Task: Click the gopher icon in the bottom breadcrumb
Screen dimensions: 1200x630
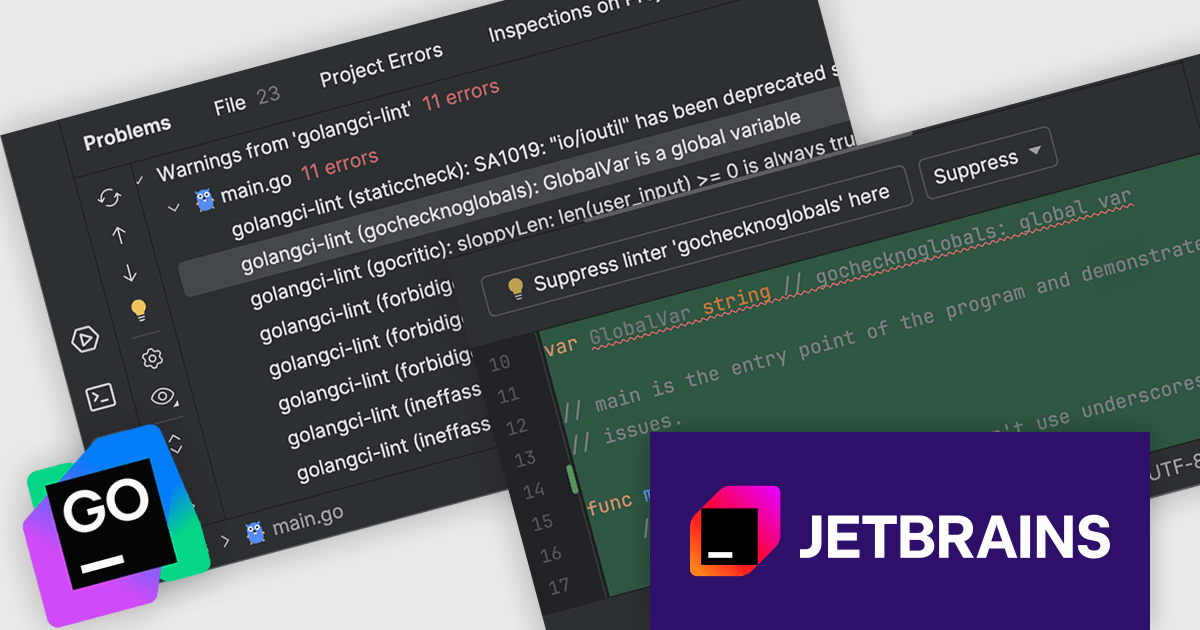Action: [x=255, y=532]
